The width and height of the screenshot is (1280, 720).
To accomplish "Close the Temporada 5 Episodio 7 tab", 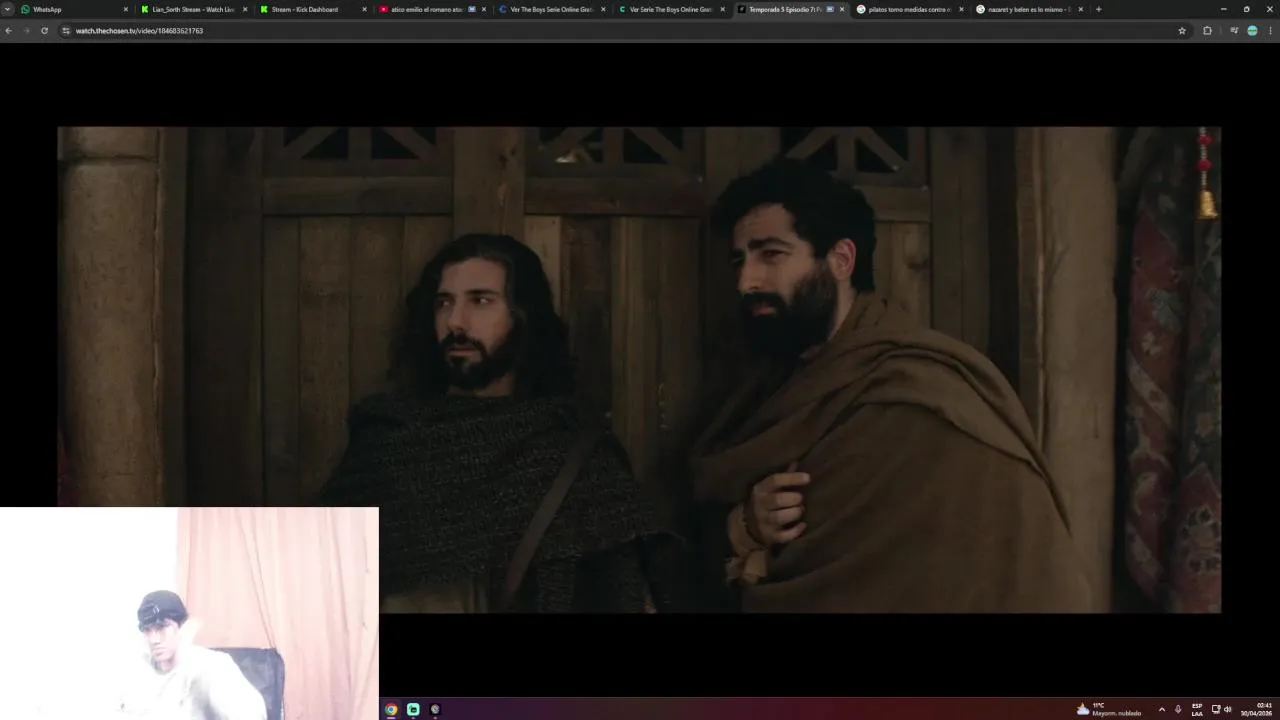I will [x=842, y=9].
